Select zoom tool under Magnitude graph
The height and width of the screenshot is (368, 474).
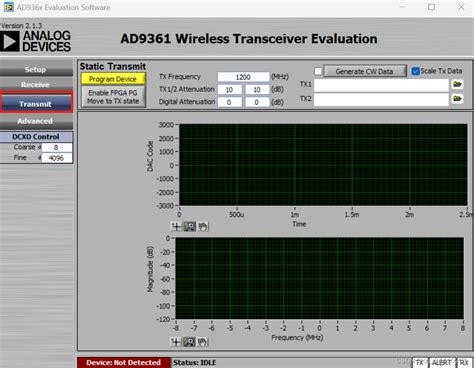tap(189, 342)
